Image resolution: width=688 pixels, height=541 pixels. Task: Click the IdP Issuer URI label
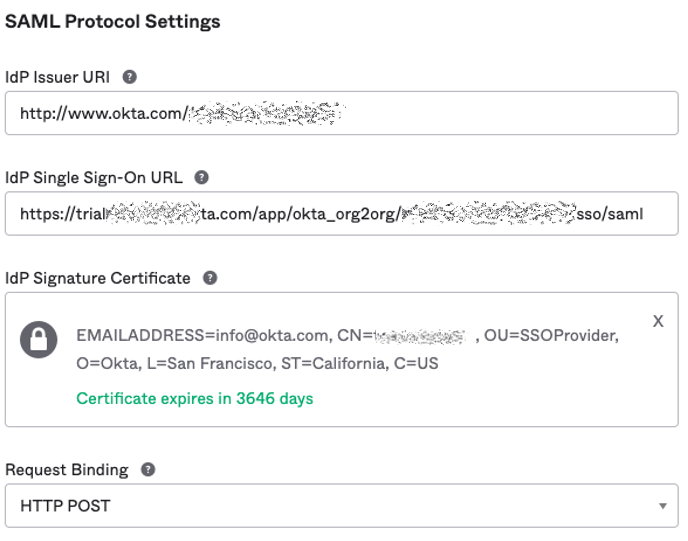pyautogui.click(x=58, y=76)
